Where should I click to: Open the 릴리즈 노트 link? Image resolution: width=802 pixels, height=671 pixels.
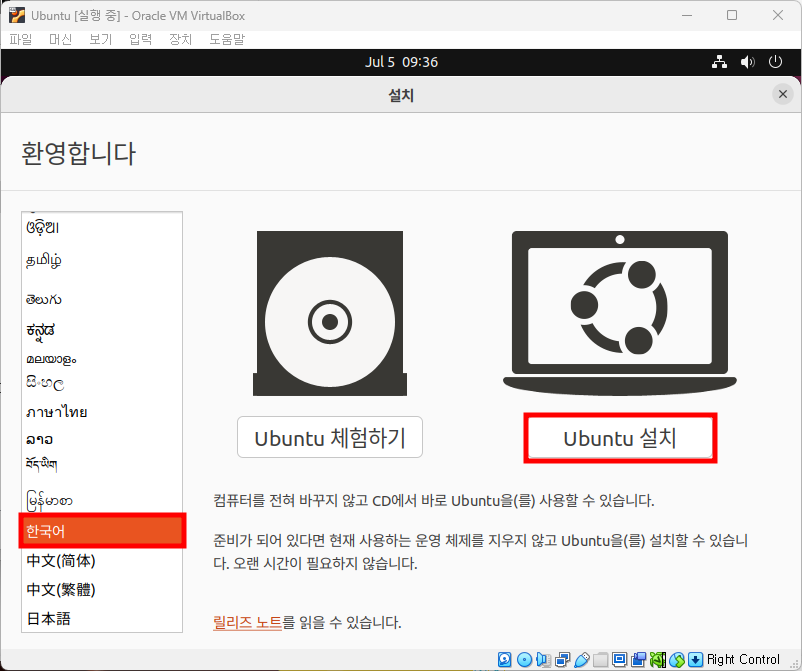(x=248, y=622)
